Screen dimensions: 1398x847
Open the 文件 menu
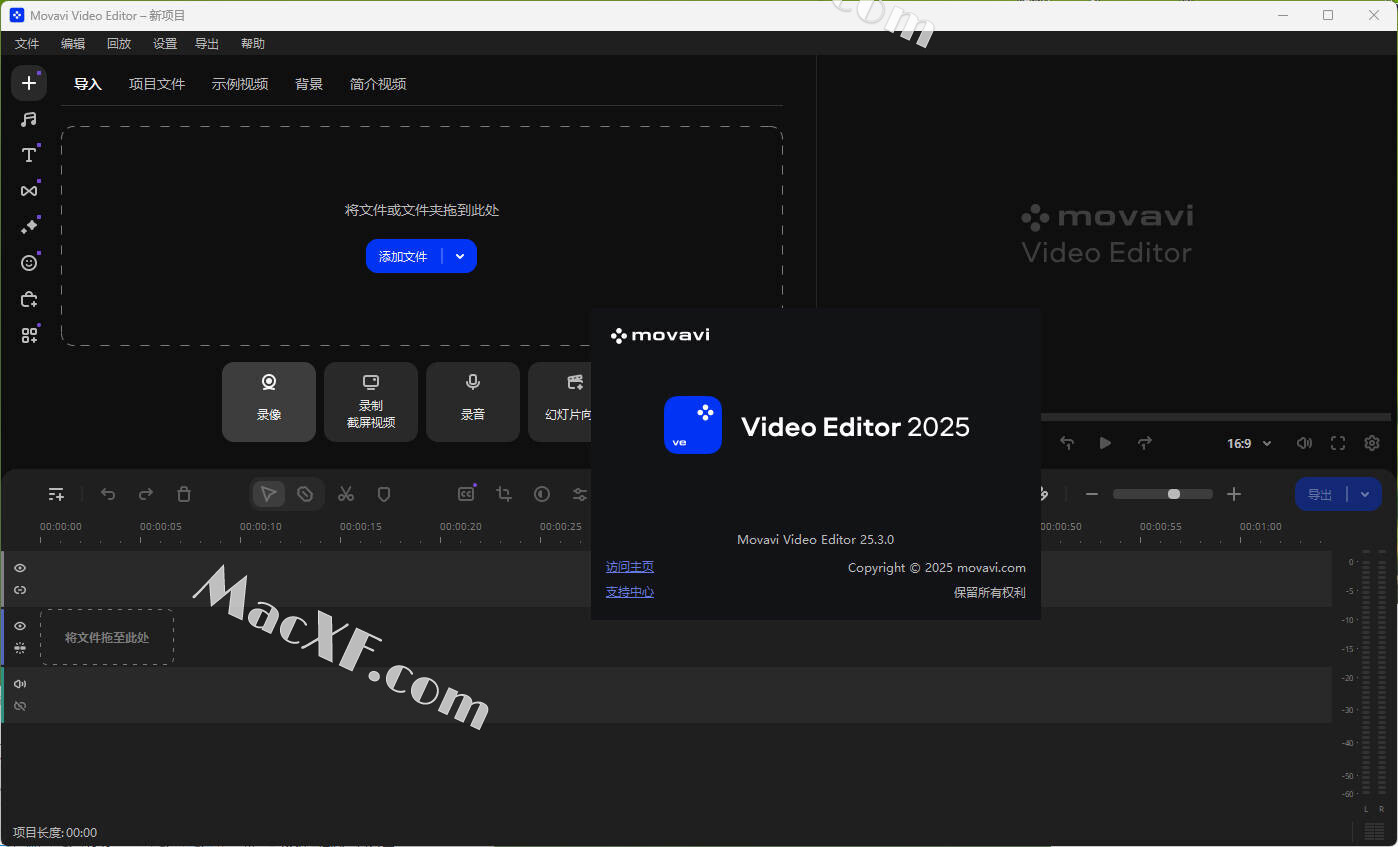pyautogui.click(x=27, y=44)
